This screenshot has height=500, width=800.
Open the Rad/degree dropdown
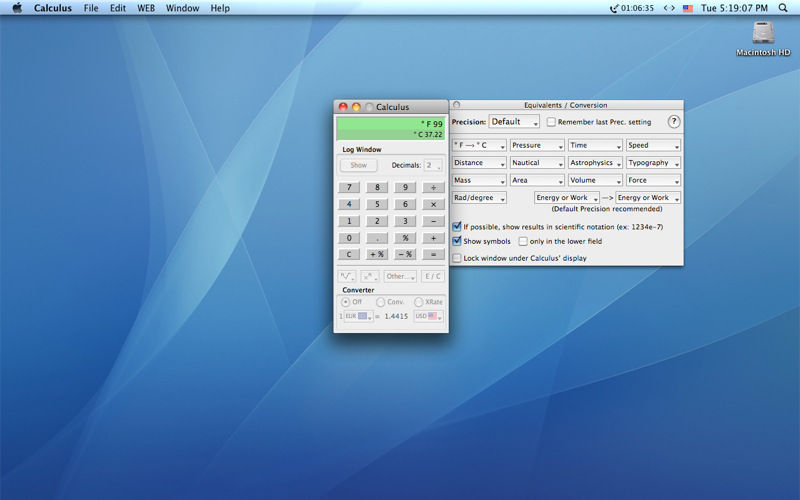[x=479, y=197]
